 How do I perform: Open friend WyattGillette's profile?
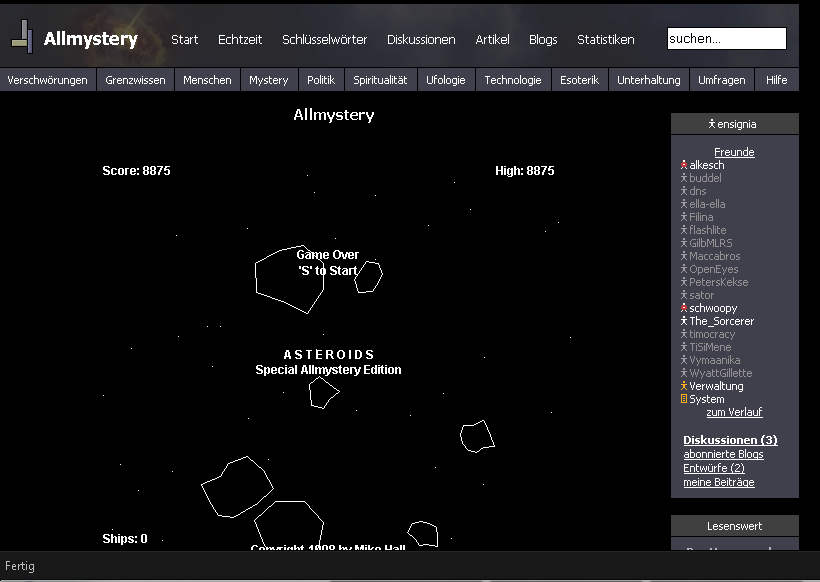pos(721,373)
